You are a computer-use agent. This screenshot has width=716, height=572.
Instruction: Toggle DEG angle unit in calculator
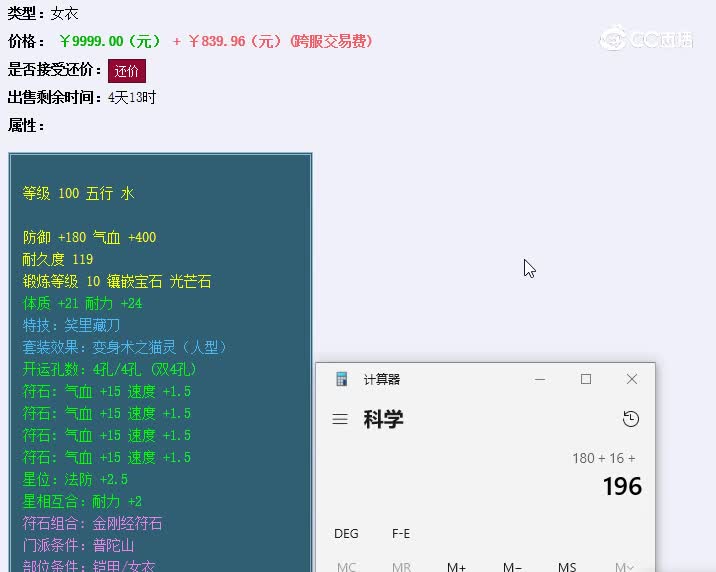tap(346, 534)
